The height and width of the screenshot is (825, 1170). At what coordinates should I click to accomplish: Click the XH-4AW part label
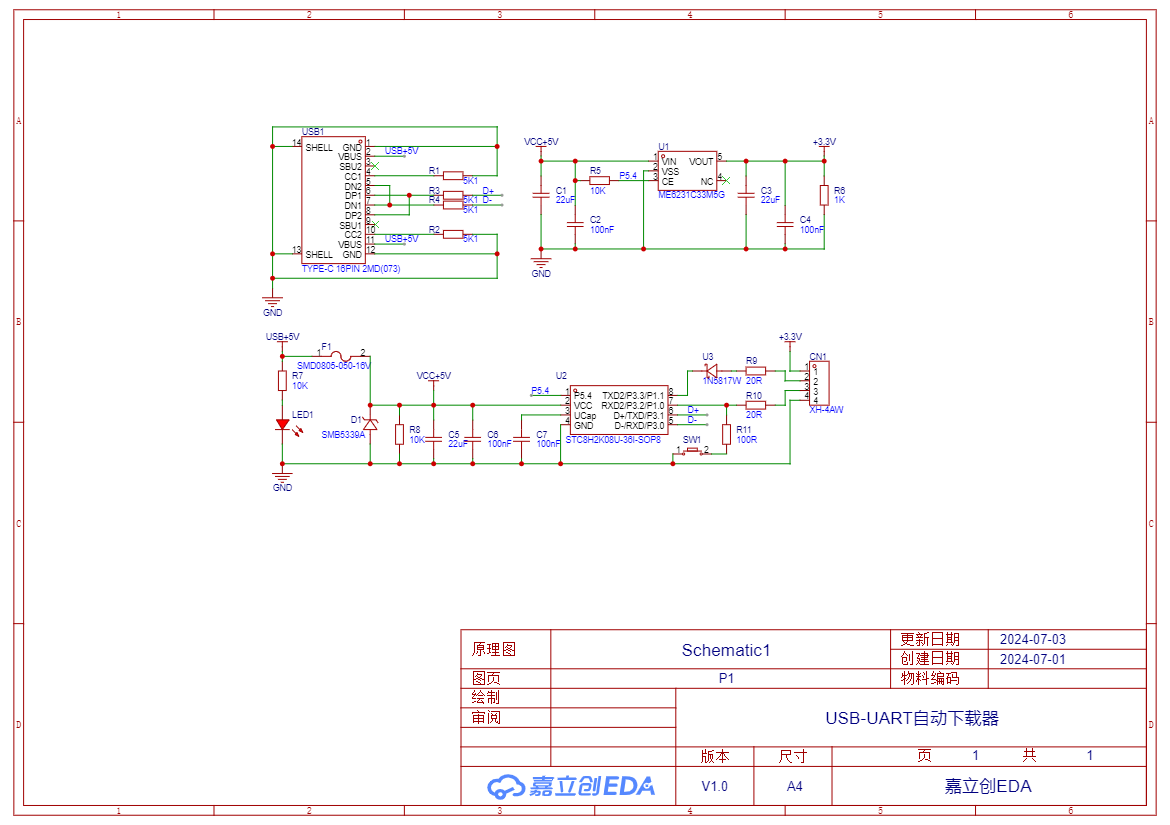coord(827,410)
